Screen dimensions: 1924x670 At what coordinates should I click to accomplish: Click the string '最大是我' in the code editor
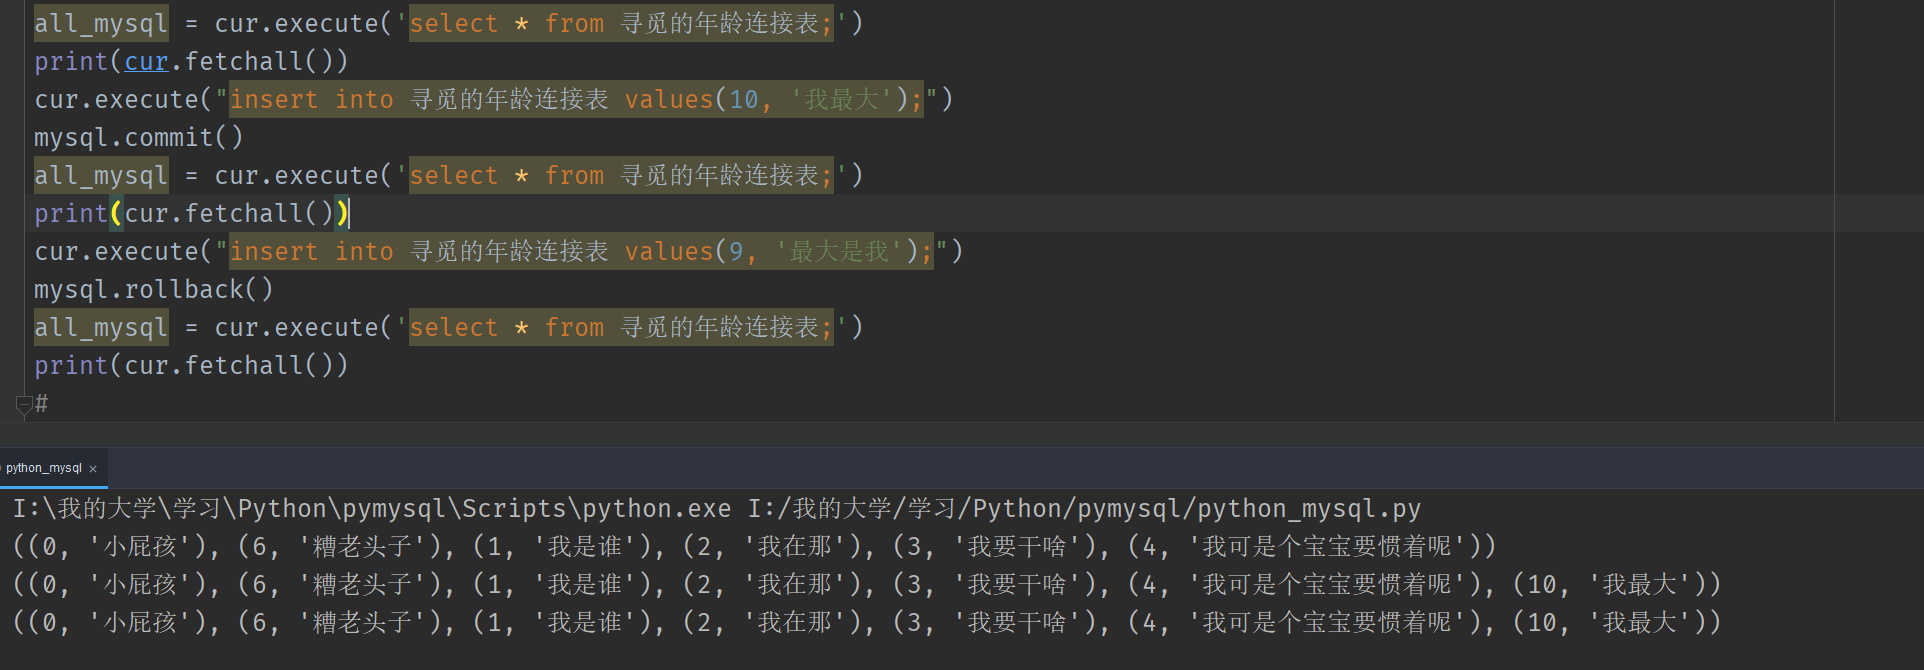pyautogui.click(x=840, y=252)
